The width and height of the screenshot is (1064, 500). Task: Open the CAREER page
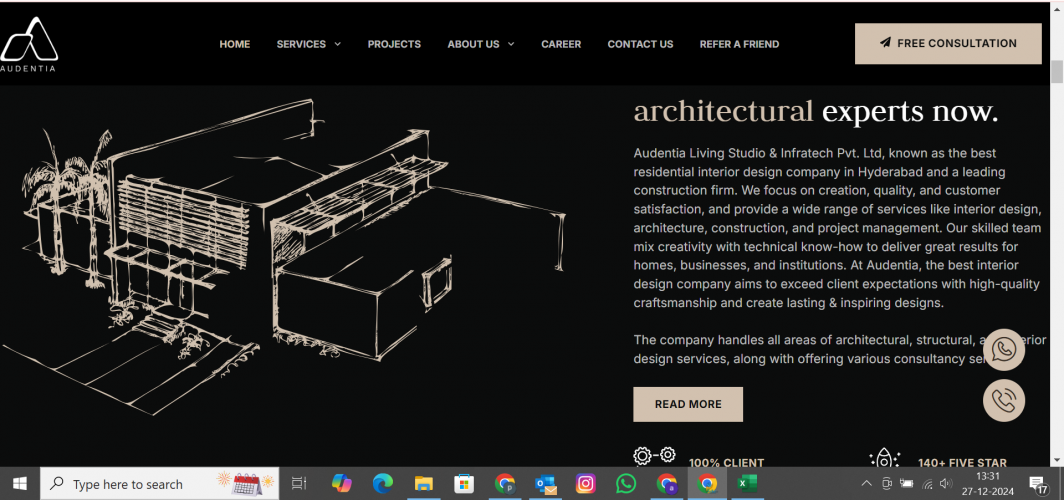pyautogui.click(x=561, y=44)
